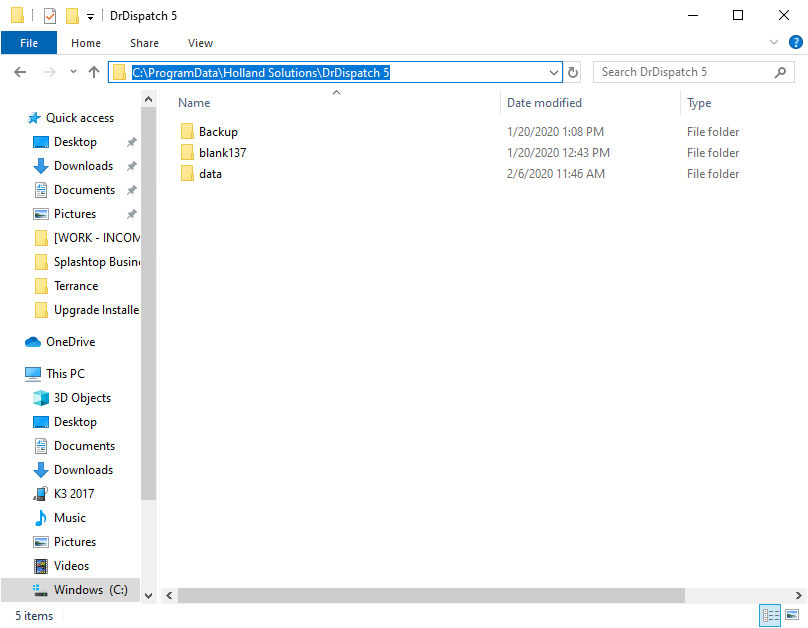This screenshot has height=628, width=808.
Task: Switch to the Home ribbon tab
Action: 86,43
